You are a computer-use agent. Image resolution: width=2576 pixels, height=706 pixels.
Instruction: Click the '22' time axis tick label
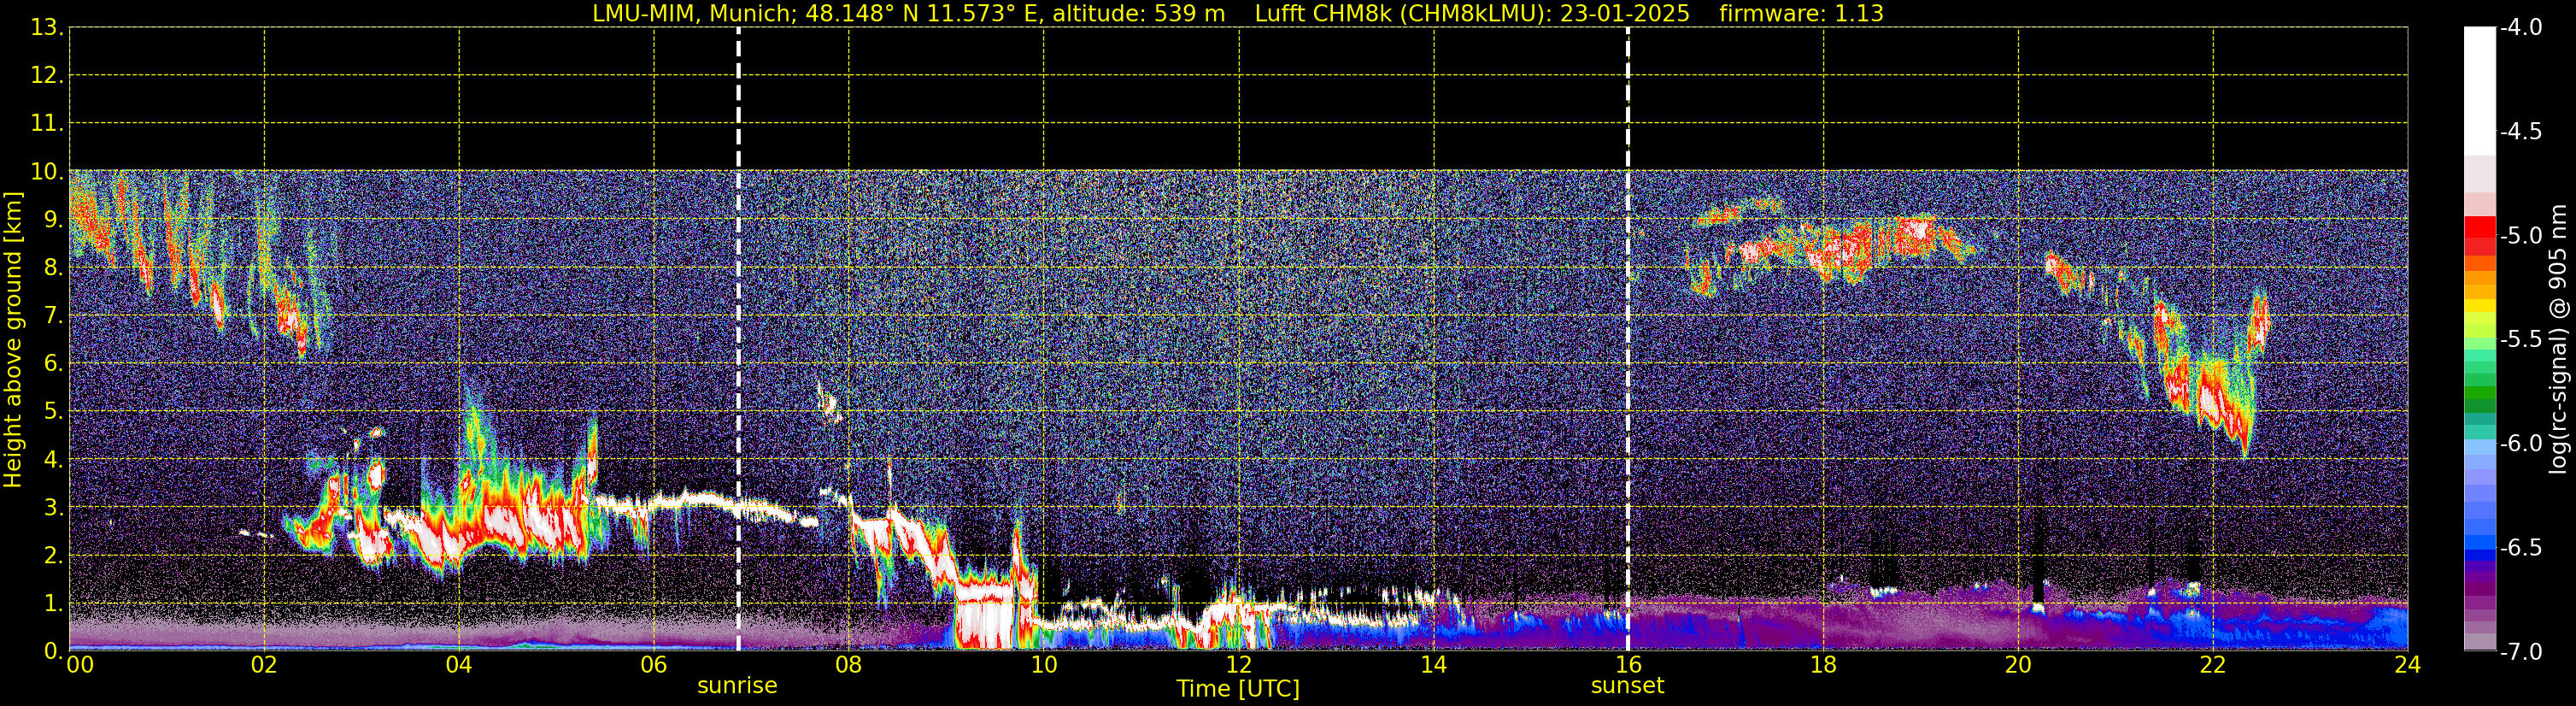coord(2213,665)
